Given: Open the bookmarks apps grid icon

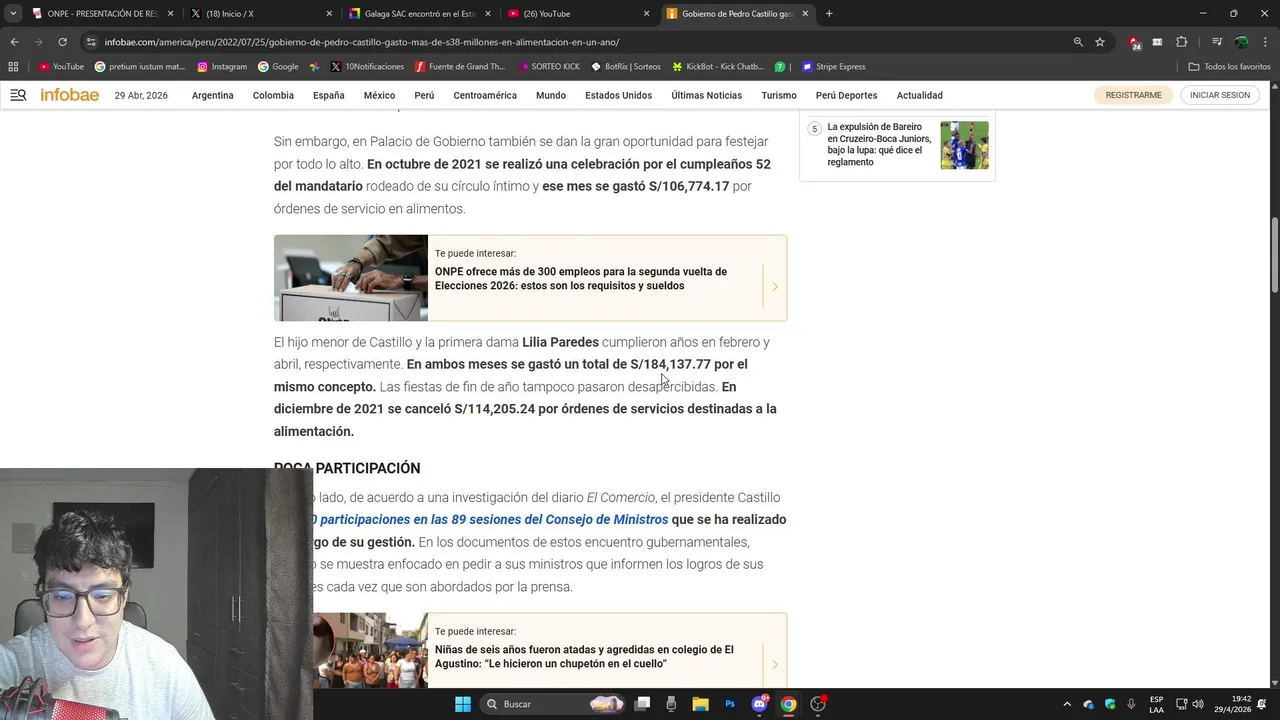Looking at the screenshot, I should point(13,67).
